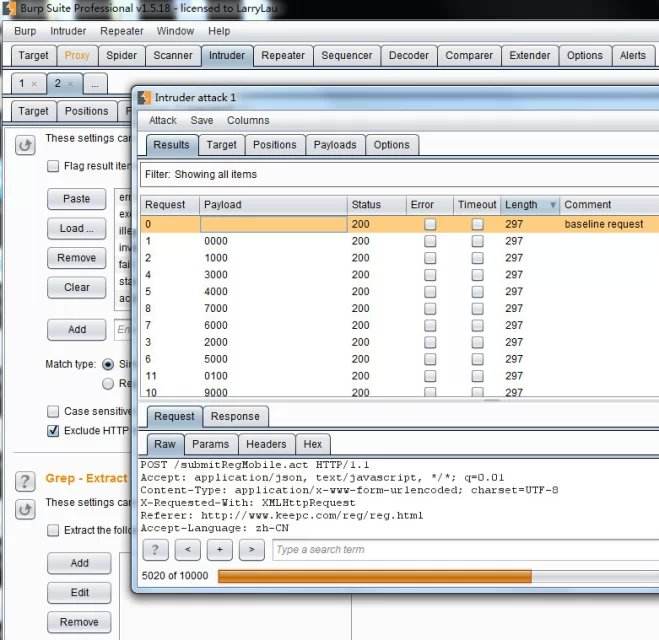The height and width of the screenshot is (640, 659).
Task: Open the Repeater menu in menu bar
Action: (122, 31)
